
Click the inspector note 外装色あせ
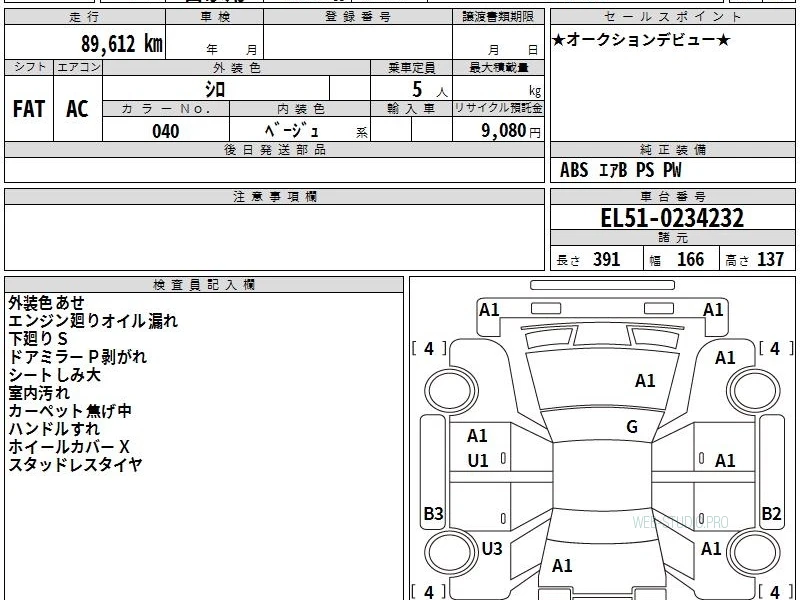point(46,303)
